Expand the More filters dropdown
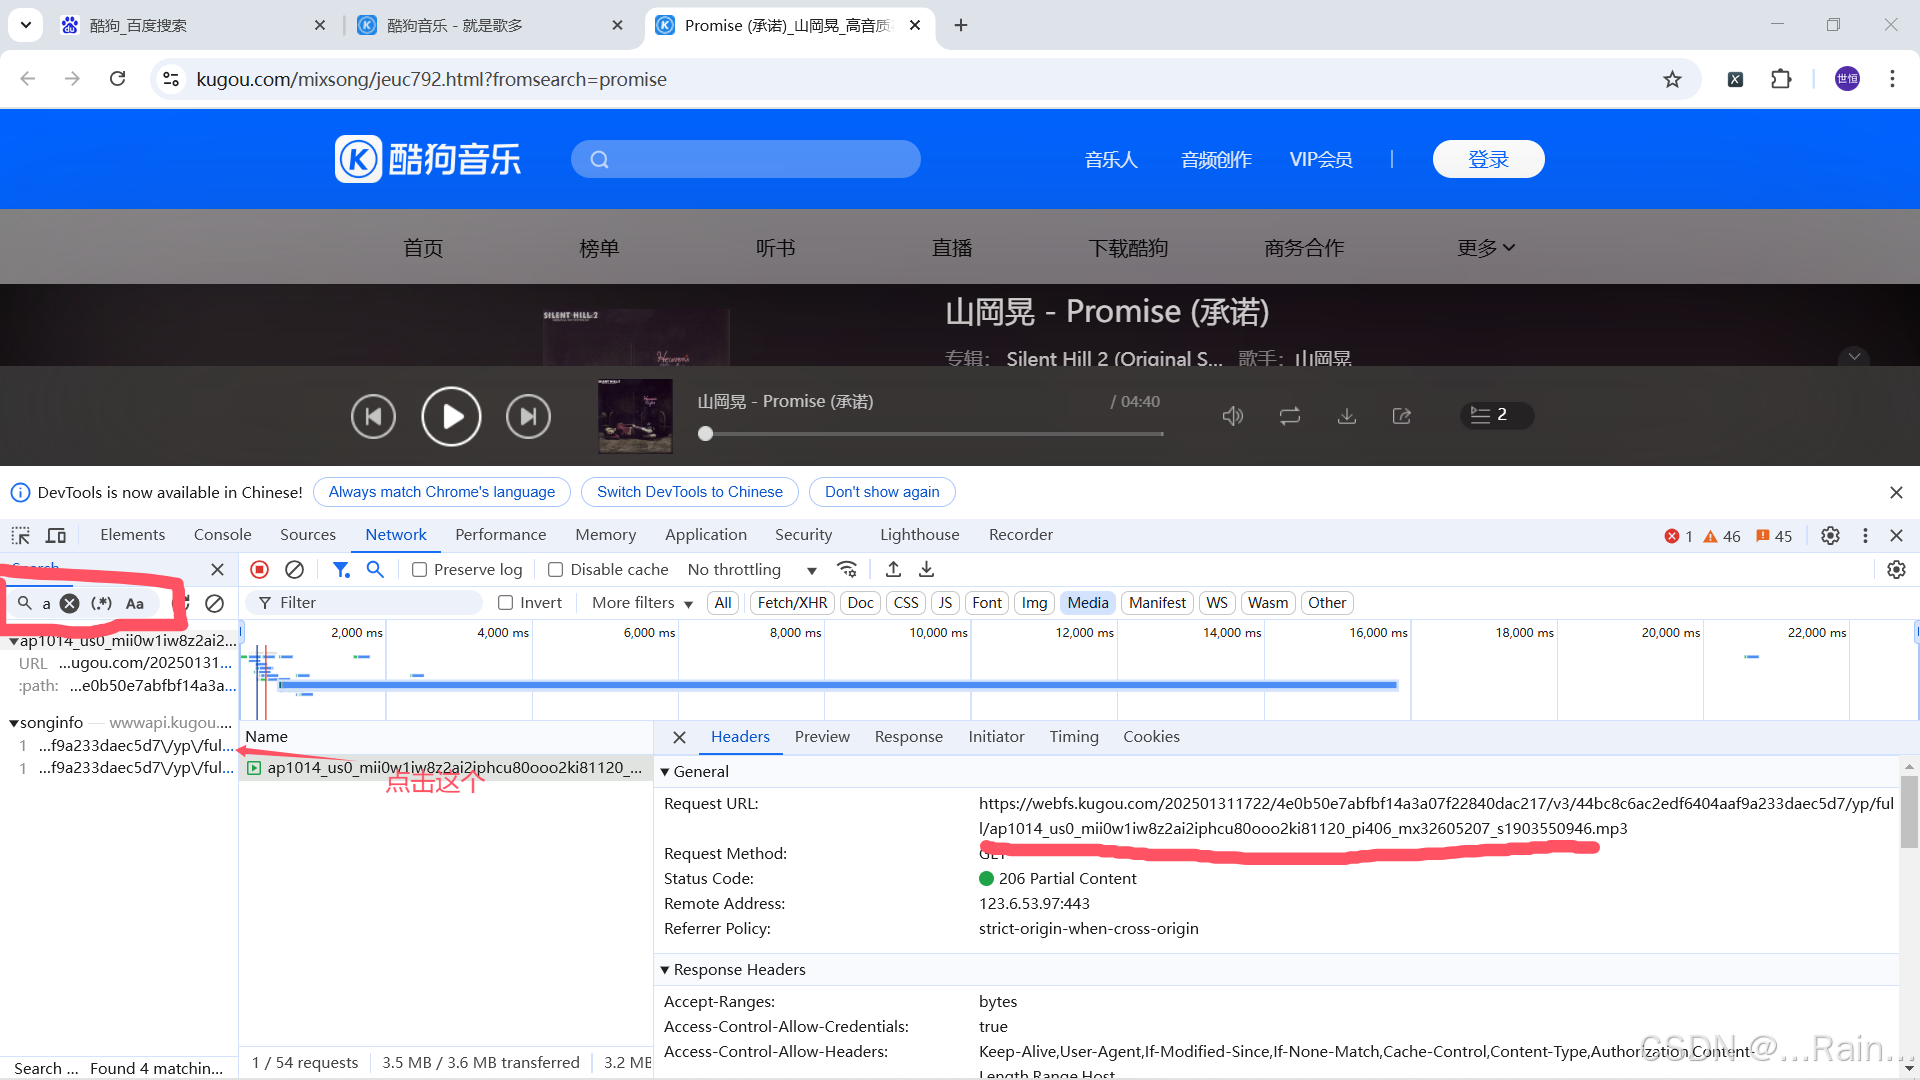The image size is (1920, 1080). point(642,602)
